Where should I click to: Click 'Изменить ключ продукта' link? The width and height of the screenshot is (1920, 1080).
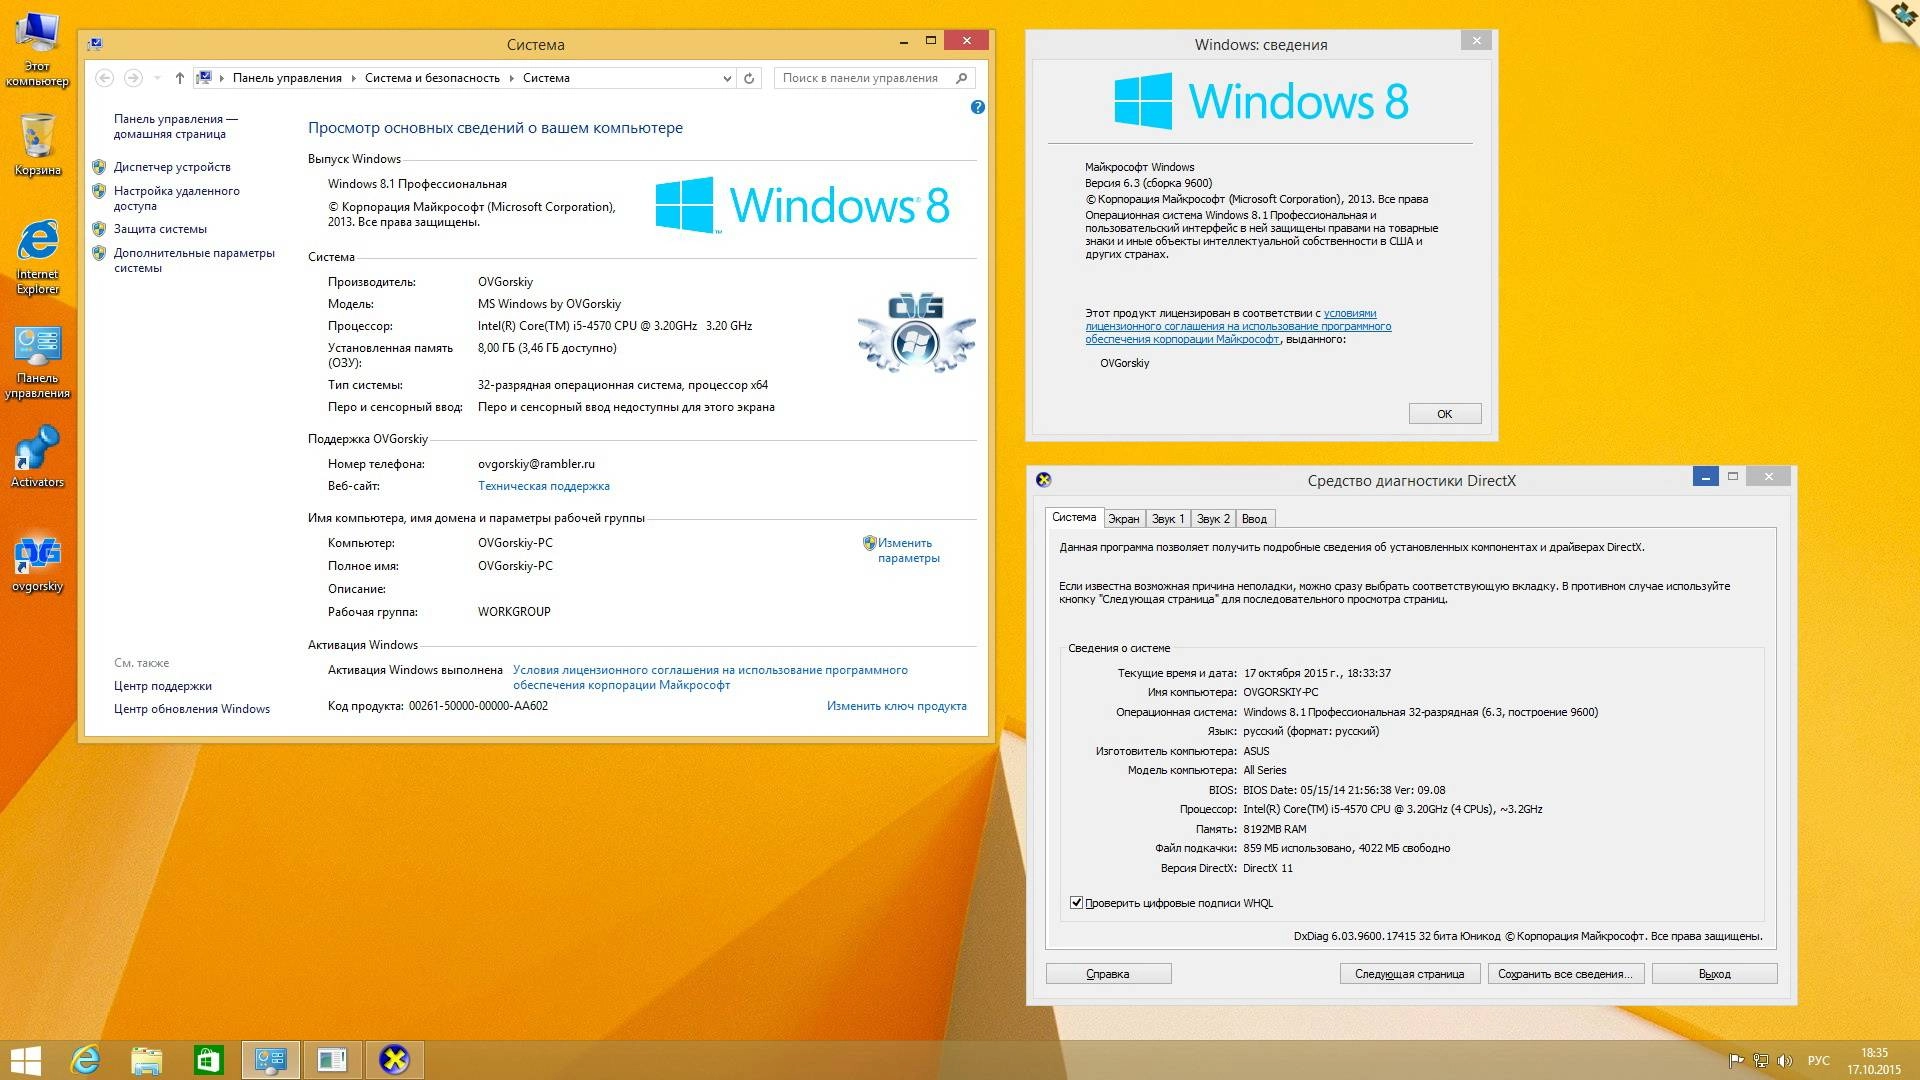pos(897,706)
